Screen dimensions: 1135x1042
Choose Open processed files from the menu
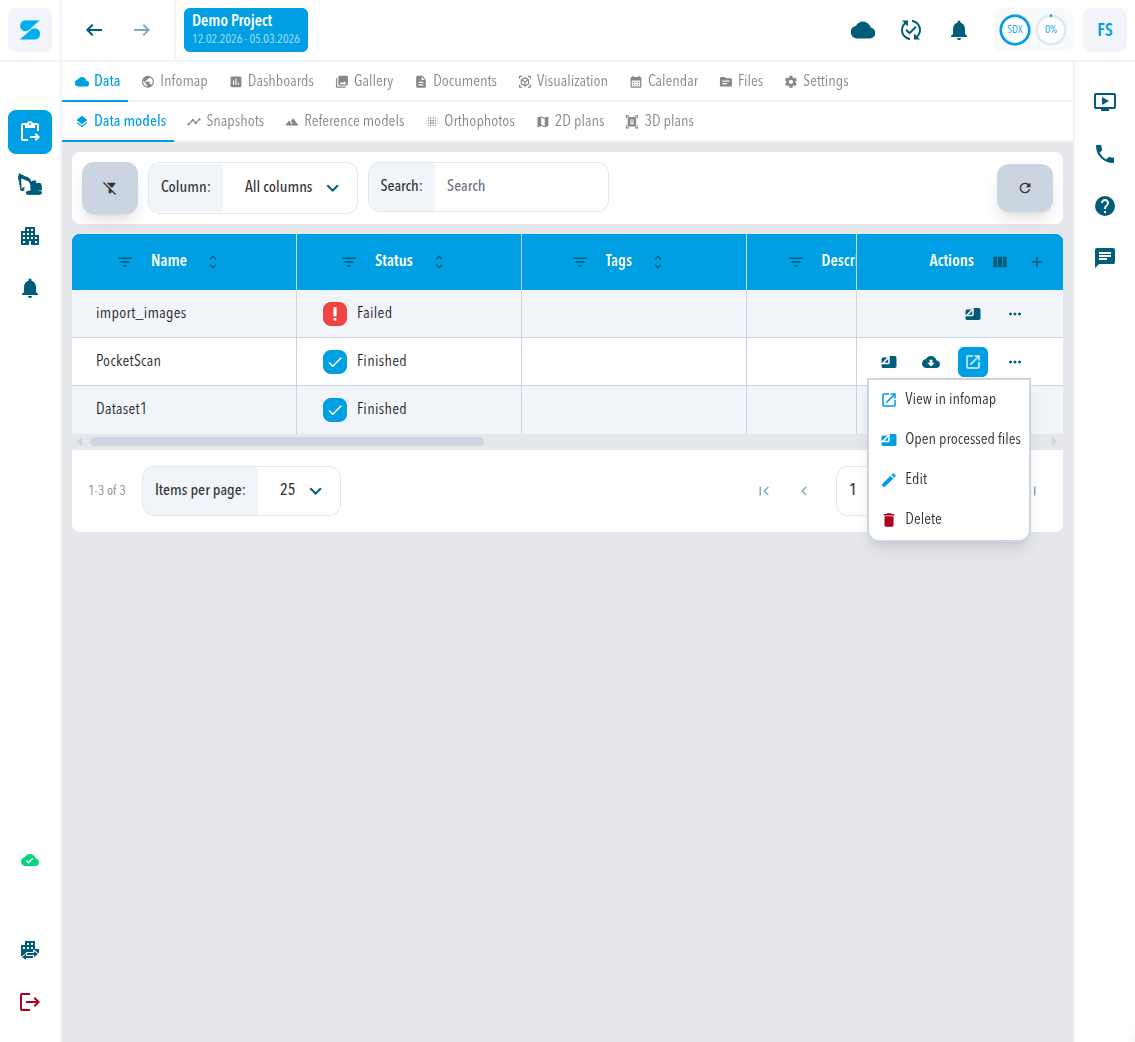[x=948, y=439]
